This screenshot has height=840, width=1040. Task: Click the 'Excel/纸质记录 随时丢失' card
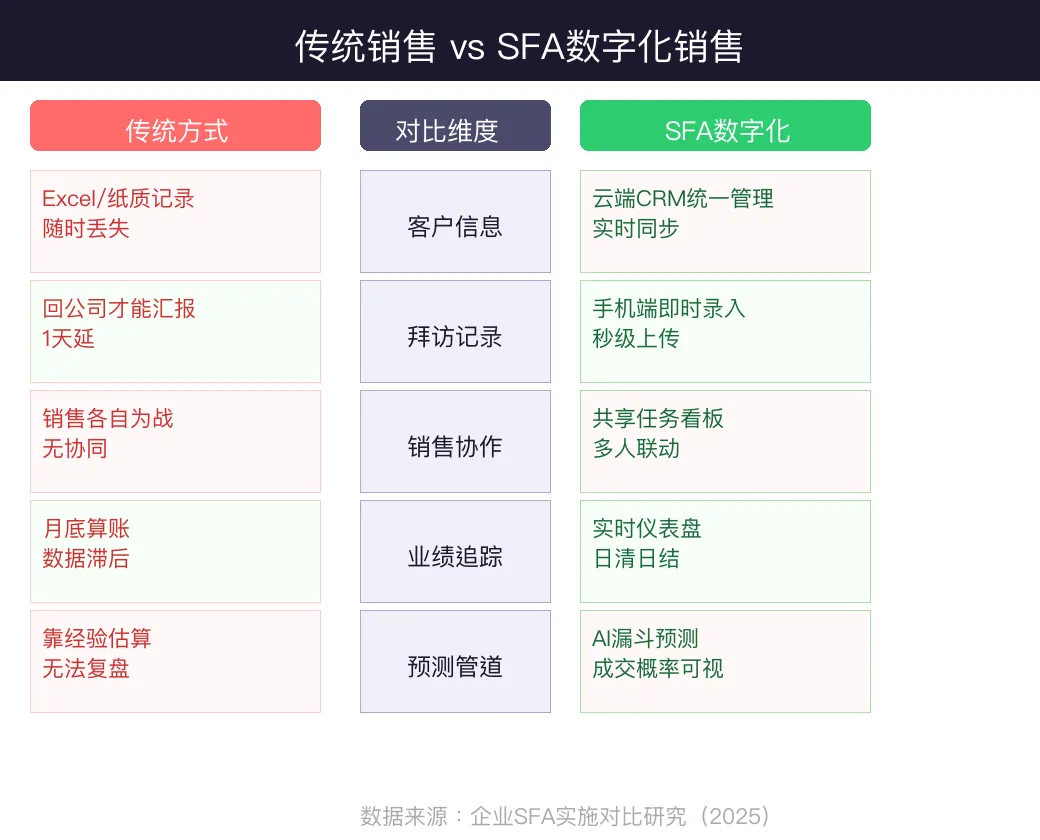(175, 221)
